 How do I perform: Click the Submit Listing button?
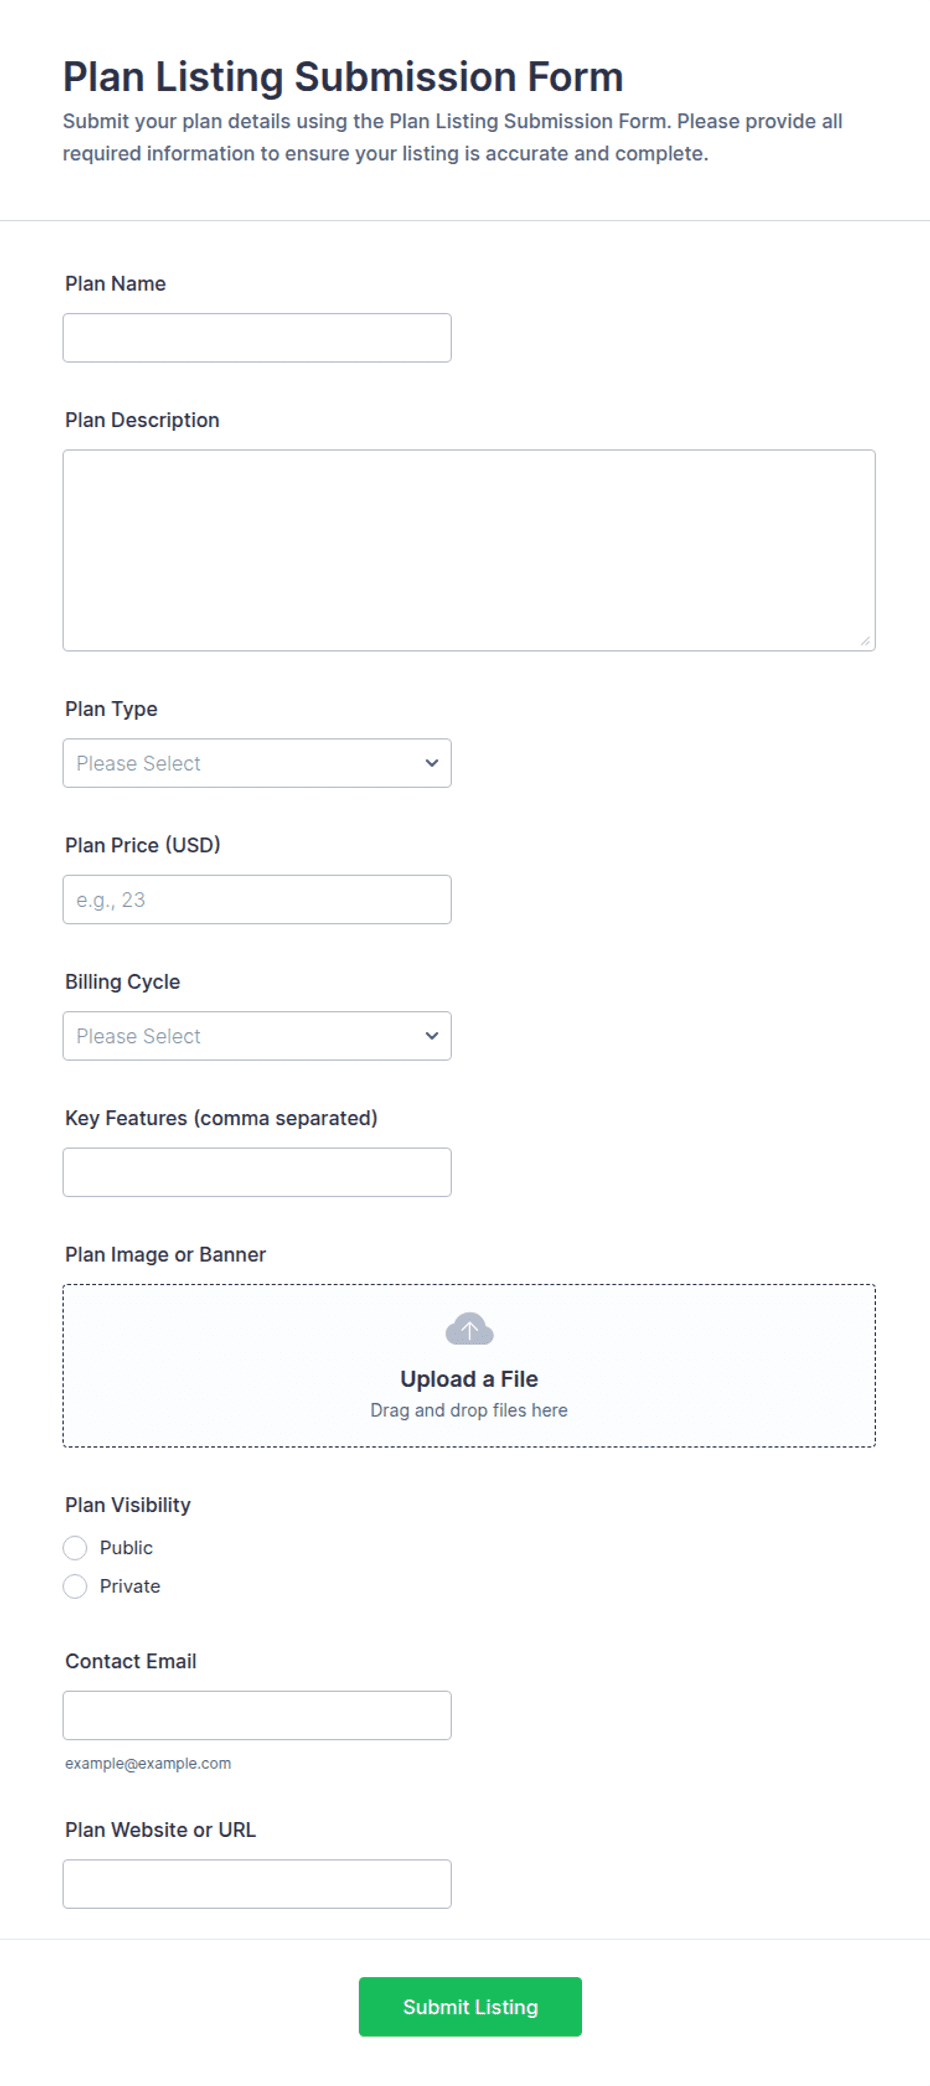click(470, 2007)
